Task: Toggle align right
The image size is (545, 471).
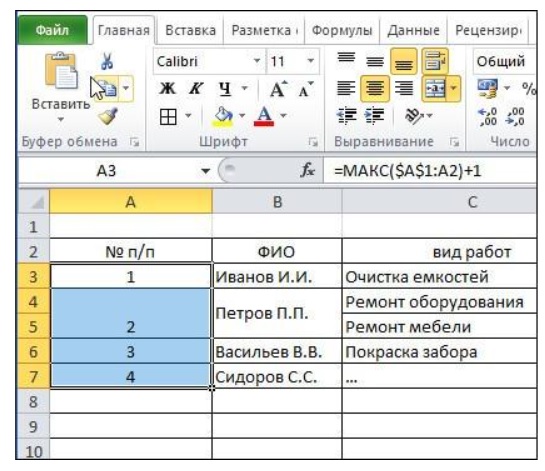Action: coord(403,88)
